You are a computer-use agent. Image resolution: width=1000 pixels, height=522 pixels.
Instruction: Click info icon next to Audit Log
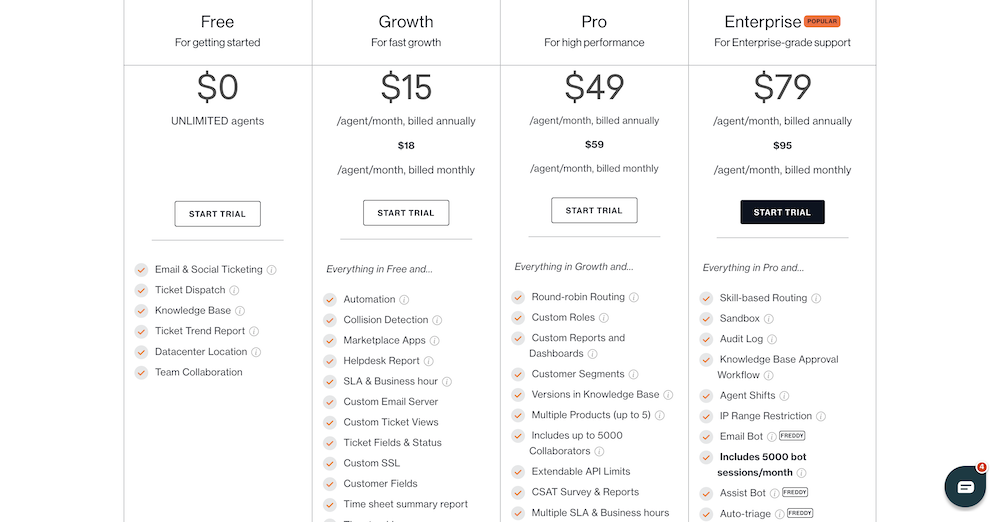(772, 339)
